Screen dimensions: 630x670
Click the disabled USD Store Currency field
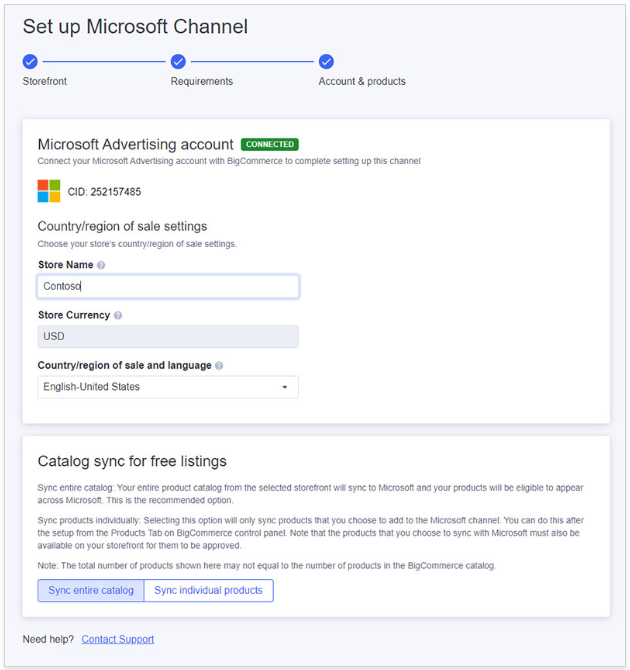point(168,337)
